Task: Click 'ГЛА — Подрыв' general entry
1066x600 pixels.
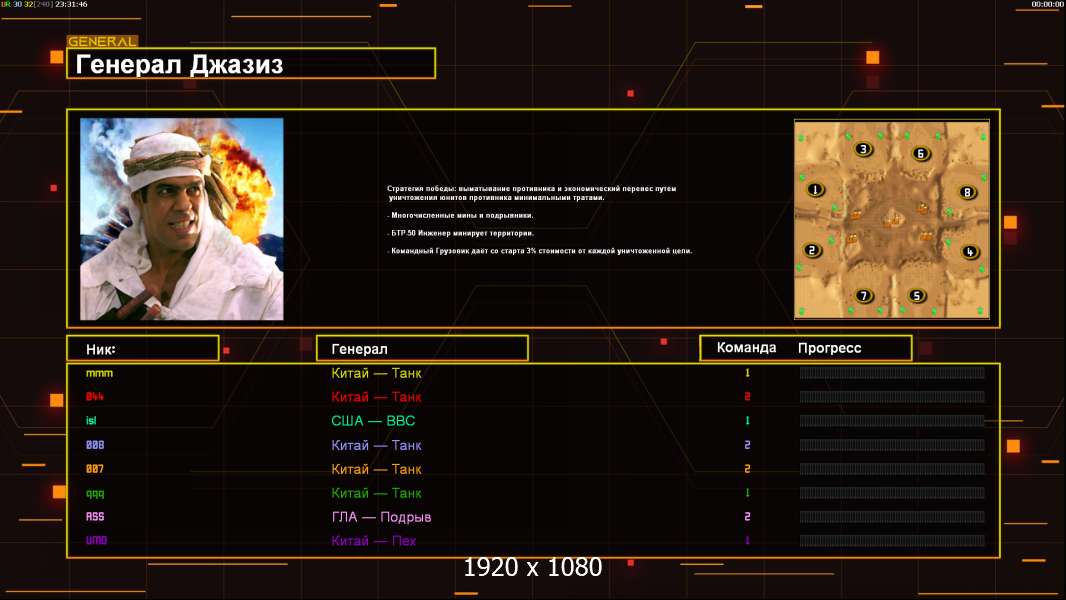Action: pyautogui.click(x=381, y=517)
